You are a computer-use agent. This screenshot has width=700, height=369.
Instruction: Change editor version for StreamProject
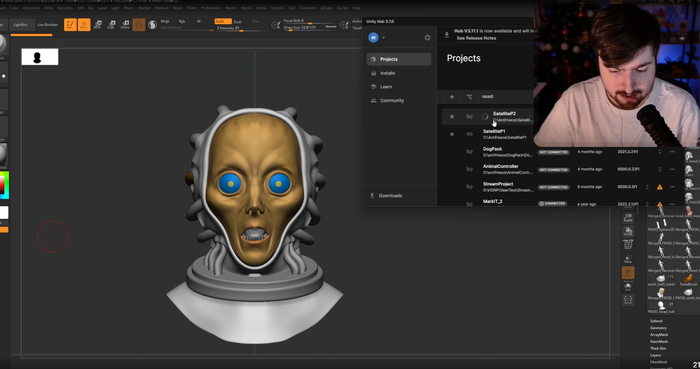click(x=647, y=187)
